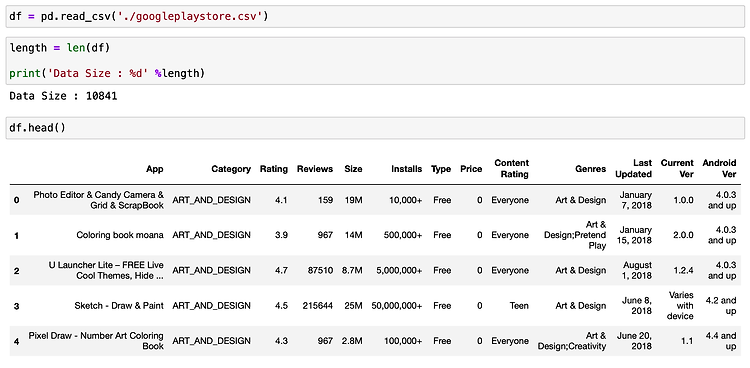
Task: Click row index 0 of the dataframe
Action: [x=17, y=200]
